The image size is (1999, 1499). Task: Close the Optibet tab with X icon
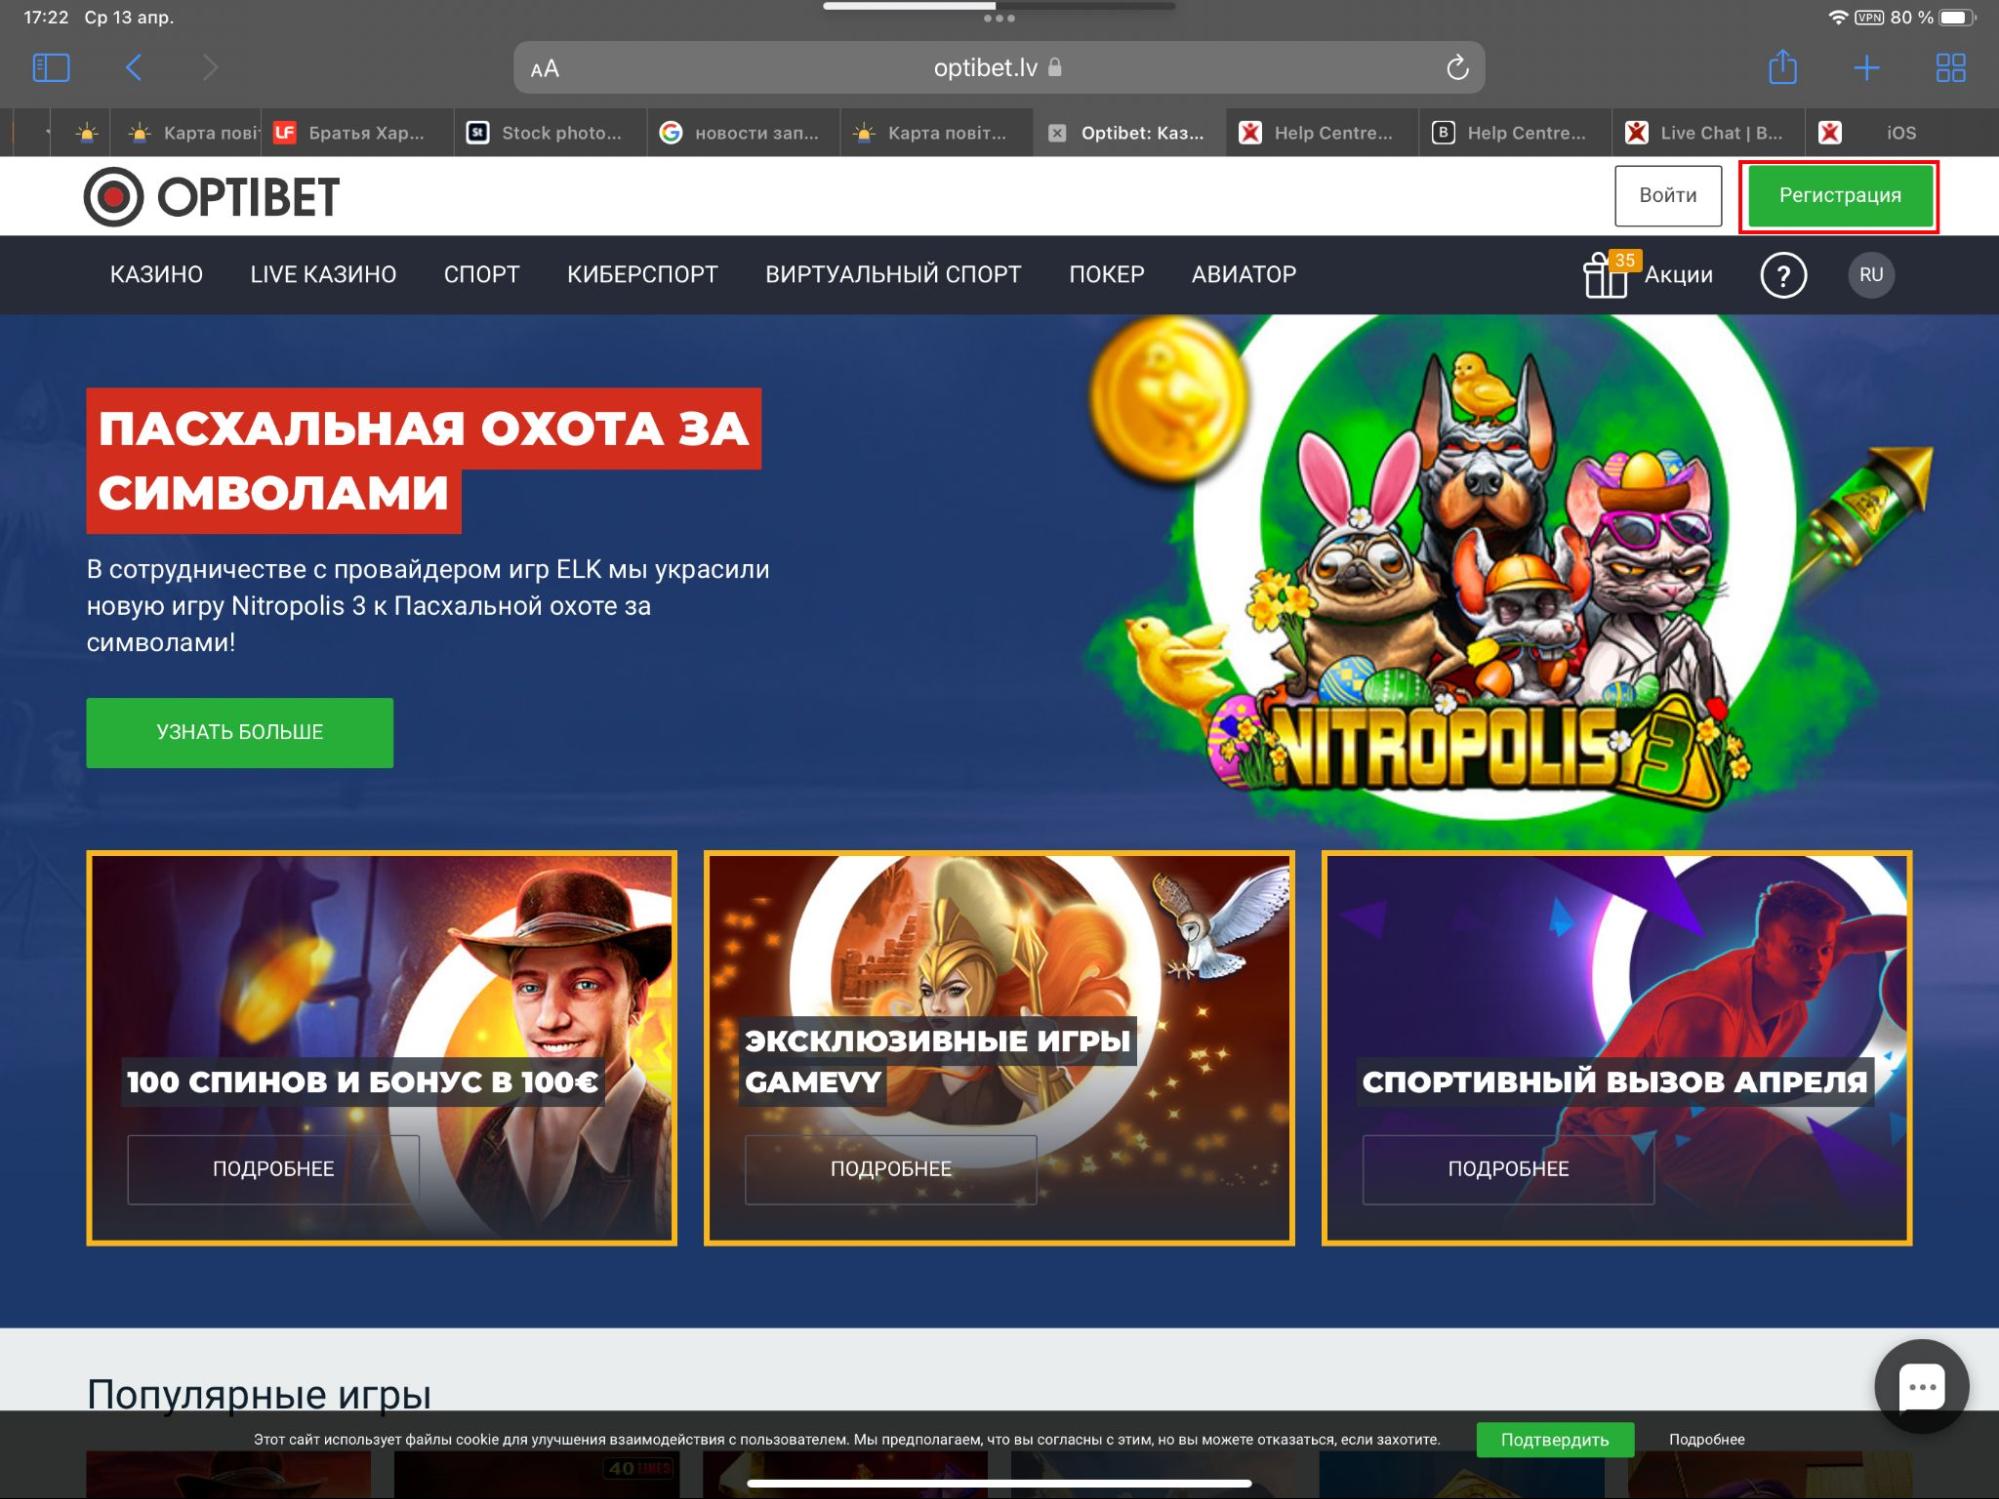point(1057,133)
